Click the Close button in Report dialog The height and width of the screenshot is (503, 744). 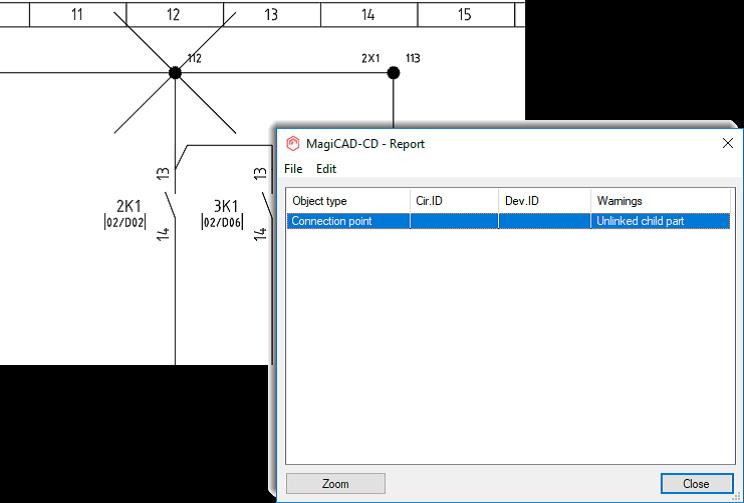pyautogui.click(x=697, y=484)
